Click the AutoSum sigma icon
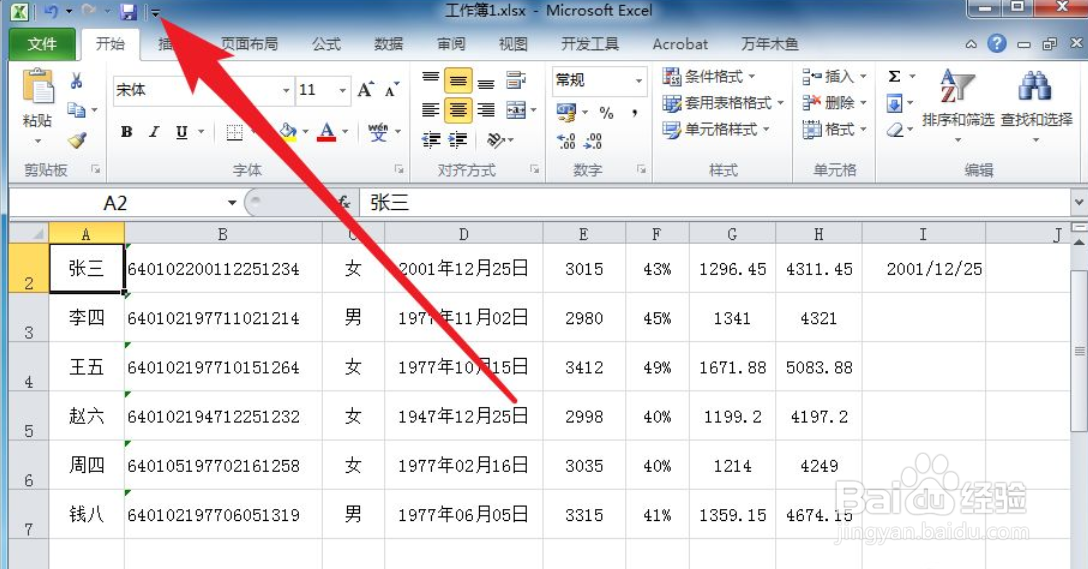1088x569 pixels. pyautogui.click(x=895, y=76)
